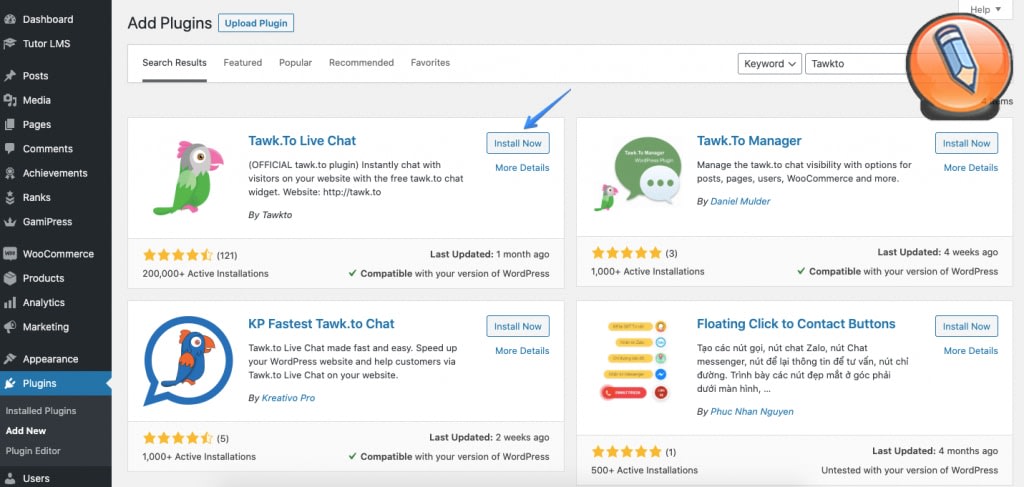Image resolution: width=1024 pixels, height=487 pixels.
Task: Click the plugin search field containing Tawkto
Action: (857, 63)
